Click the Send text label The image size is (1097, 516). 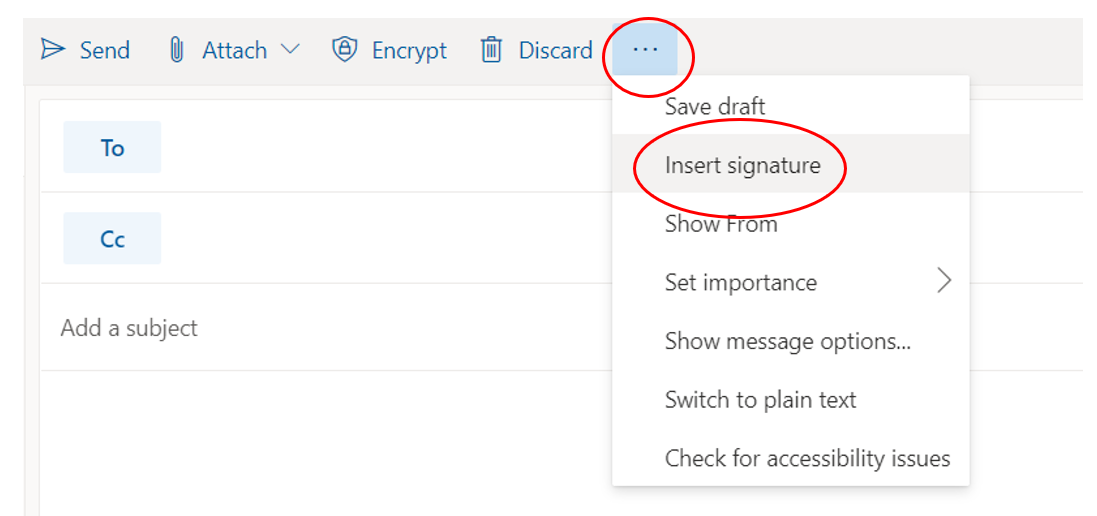(x=105, y=50)
